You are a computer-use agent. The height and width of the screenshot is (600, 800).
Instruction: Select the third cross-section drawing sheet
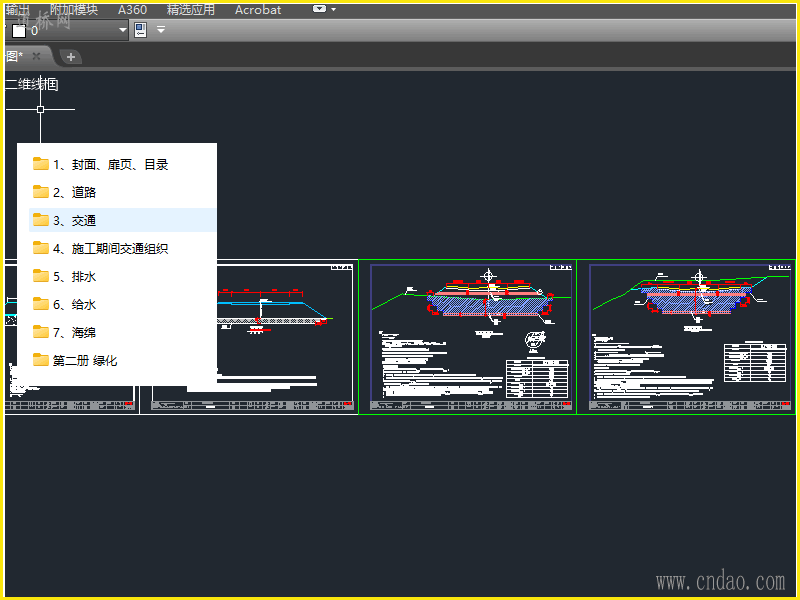pyautogui.click(x=467, y=337)
